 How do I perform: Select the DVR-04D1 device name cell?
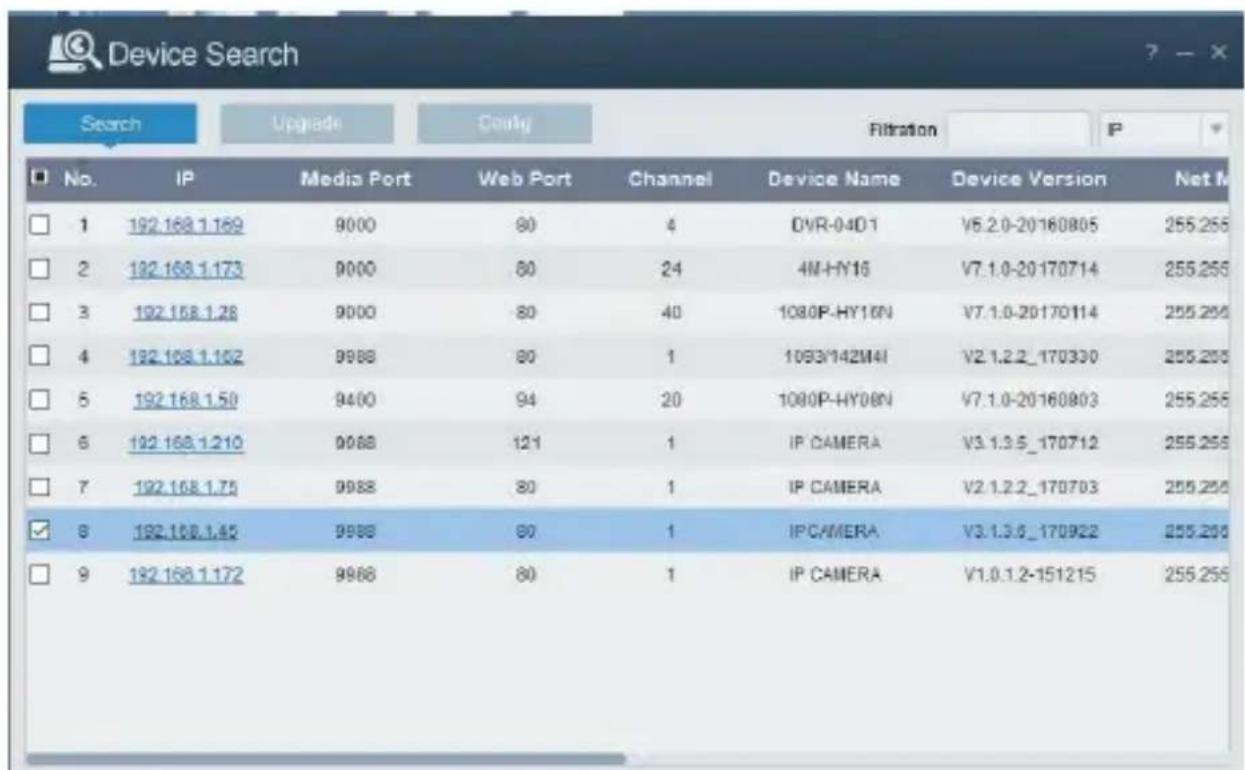tap(833, 227)
